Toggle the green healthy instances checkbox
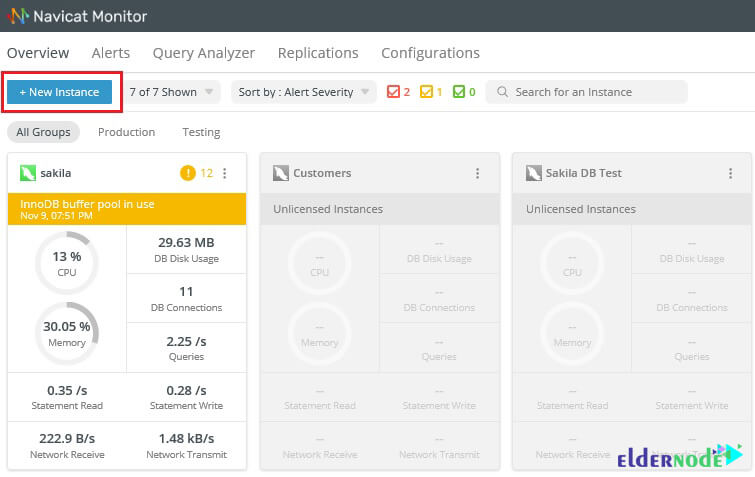This screenshot has width=755, height=477. click(x=459, y=92)
